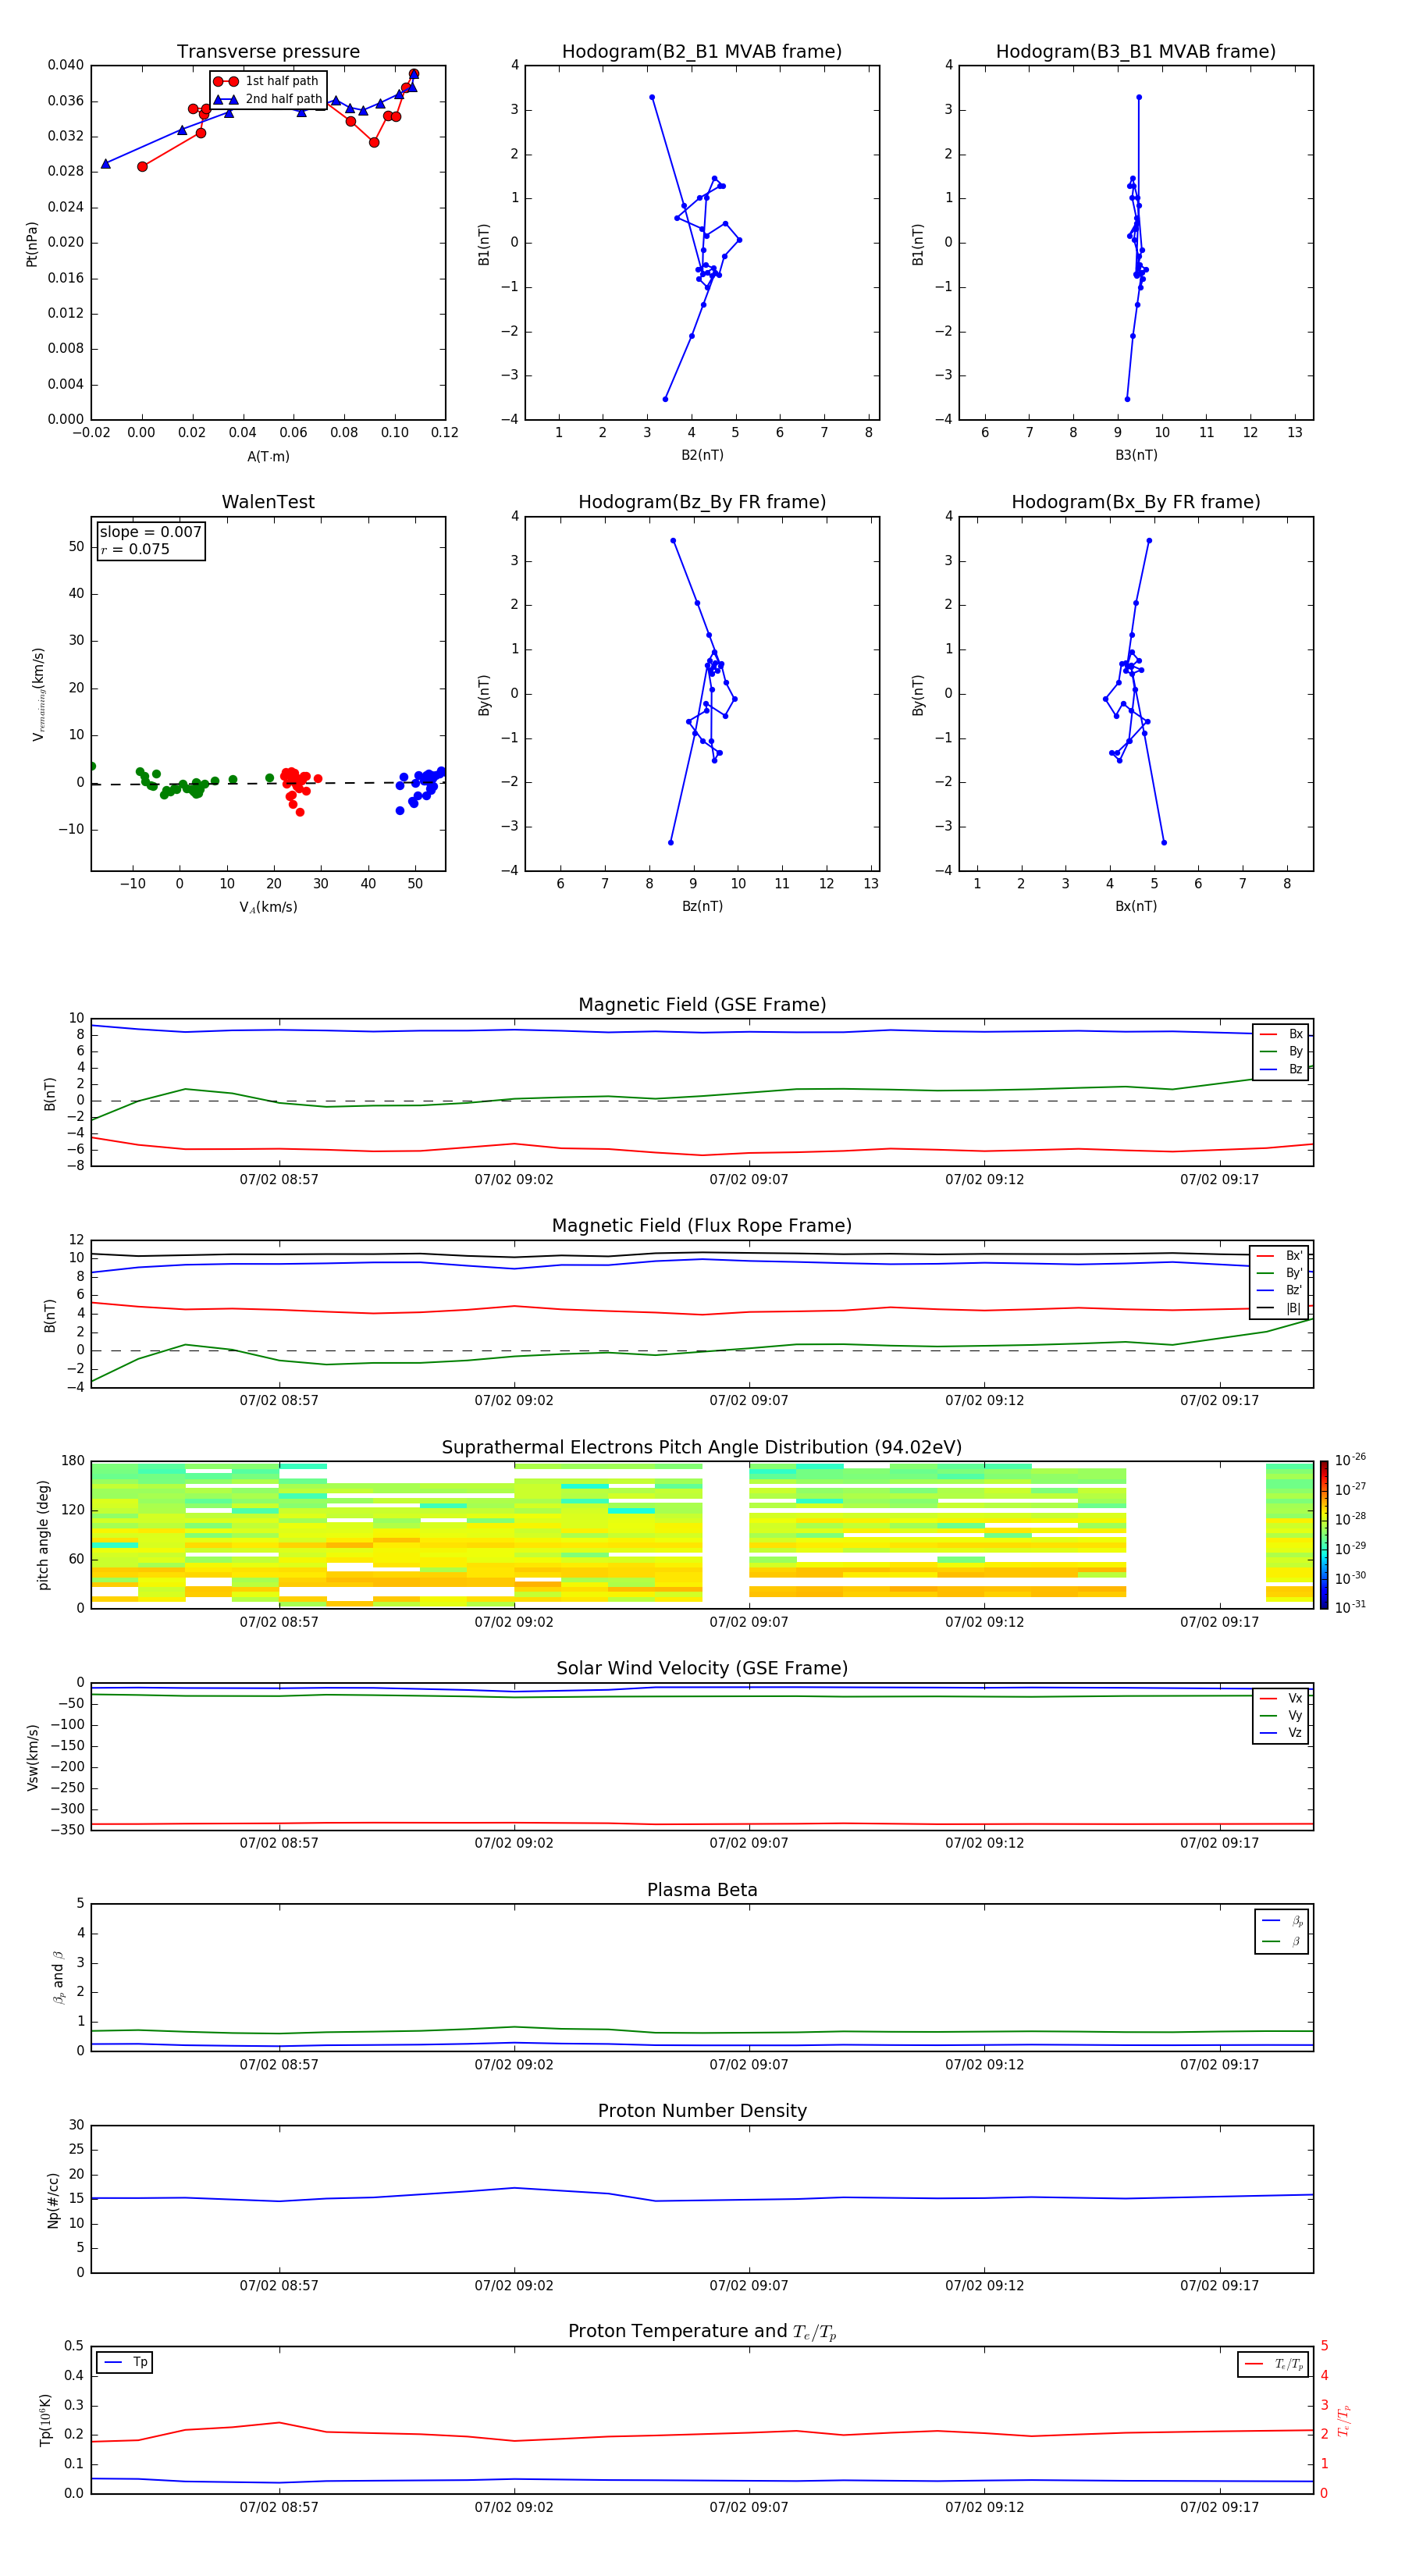Click the 'V_A(km/s)' x-axis label
This screenshot has width=1405, height=2576.
click(x=268, y=907)
